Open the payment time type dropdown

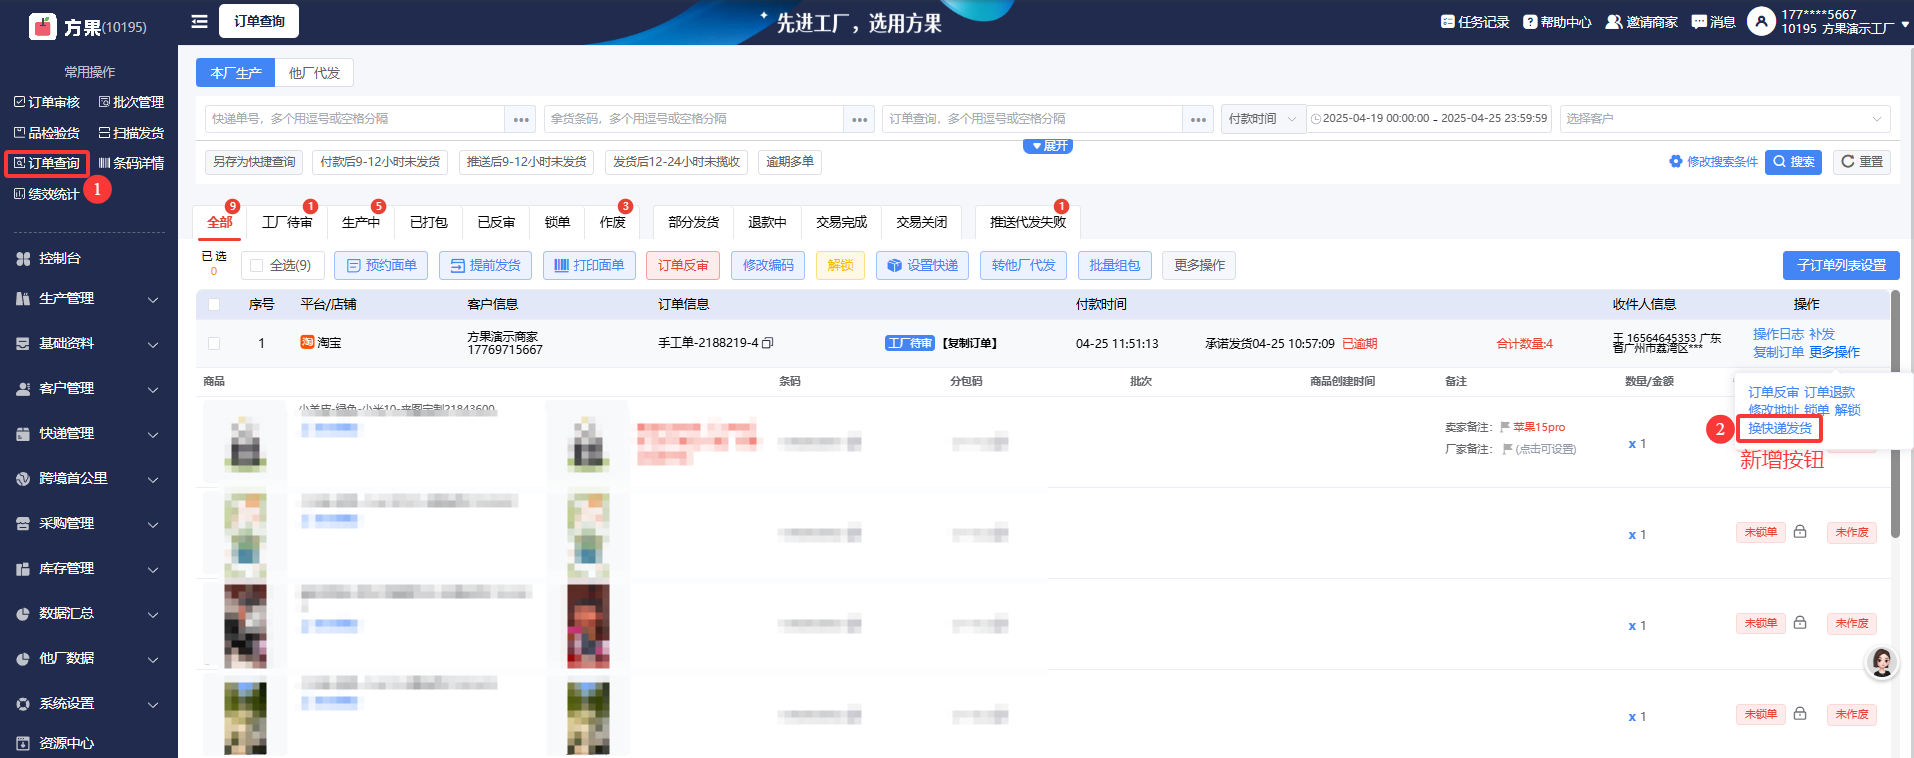tap(1262, 119)
